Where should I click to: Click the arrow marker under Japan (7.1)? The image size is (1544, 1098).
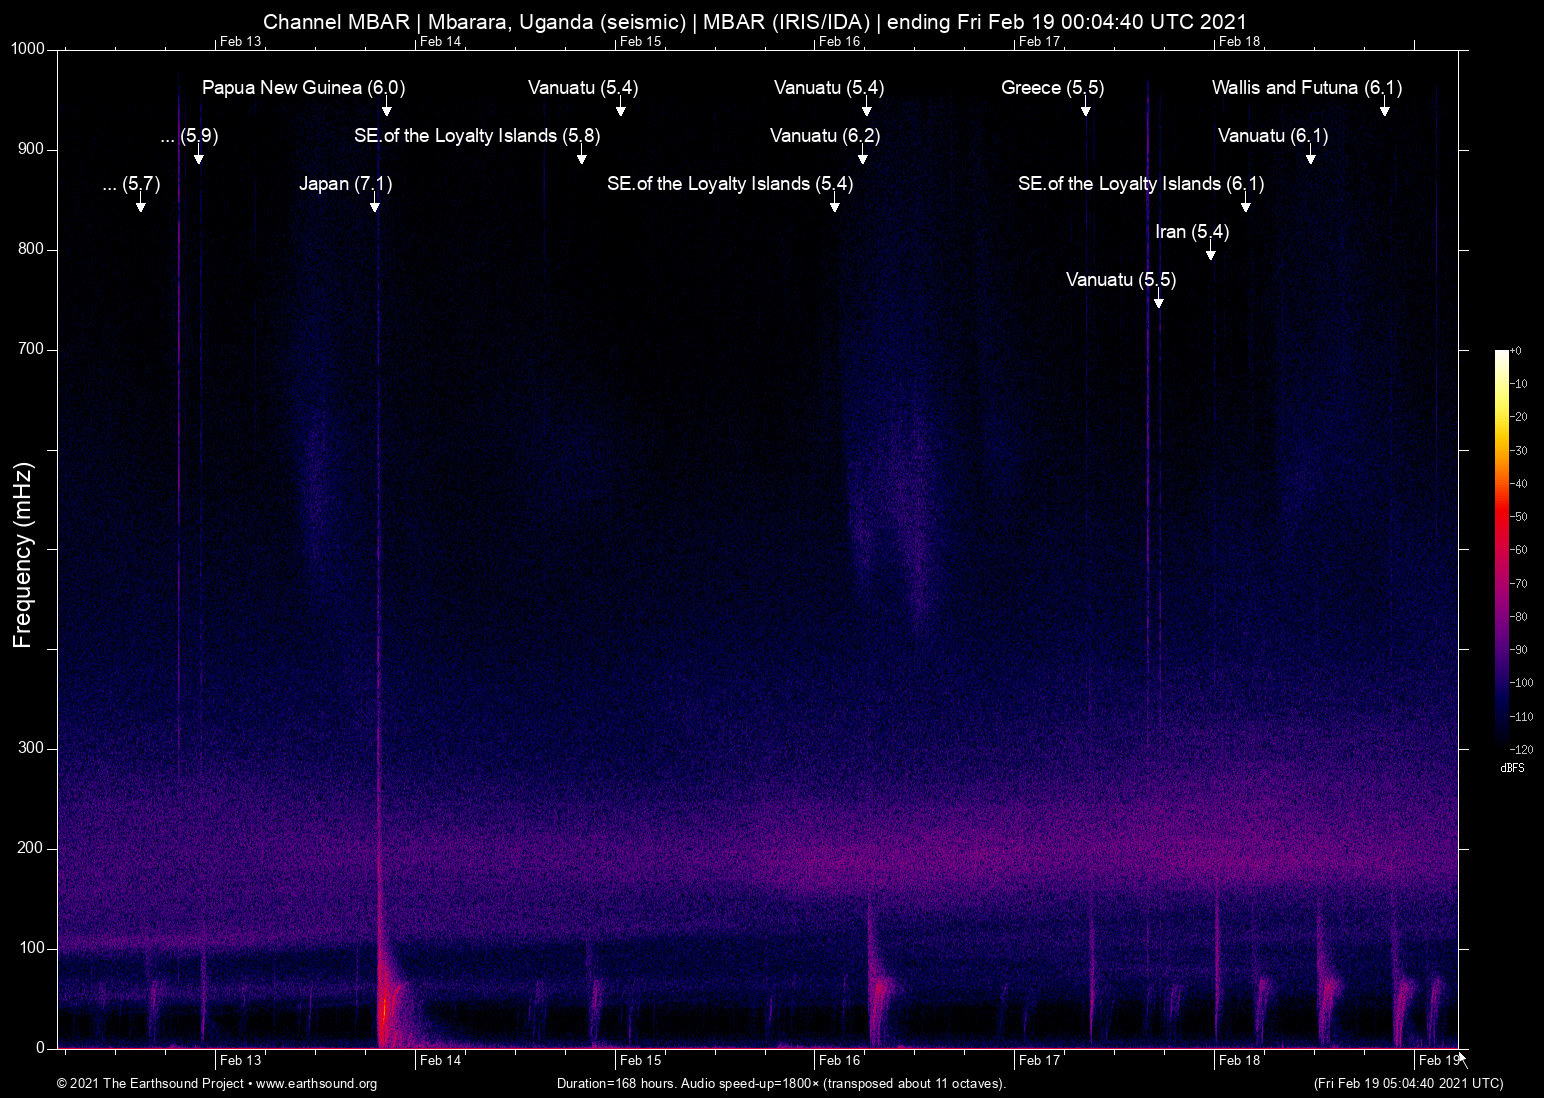pyautogui.click(x=374, y=205)
